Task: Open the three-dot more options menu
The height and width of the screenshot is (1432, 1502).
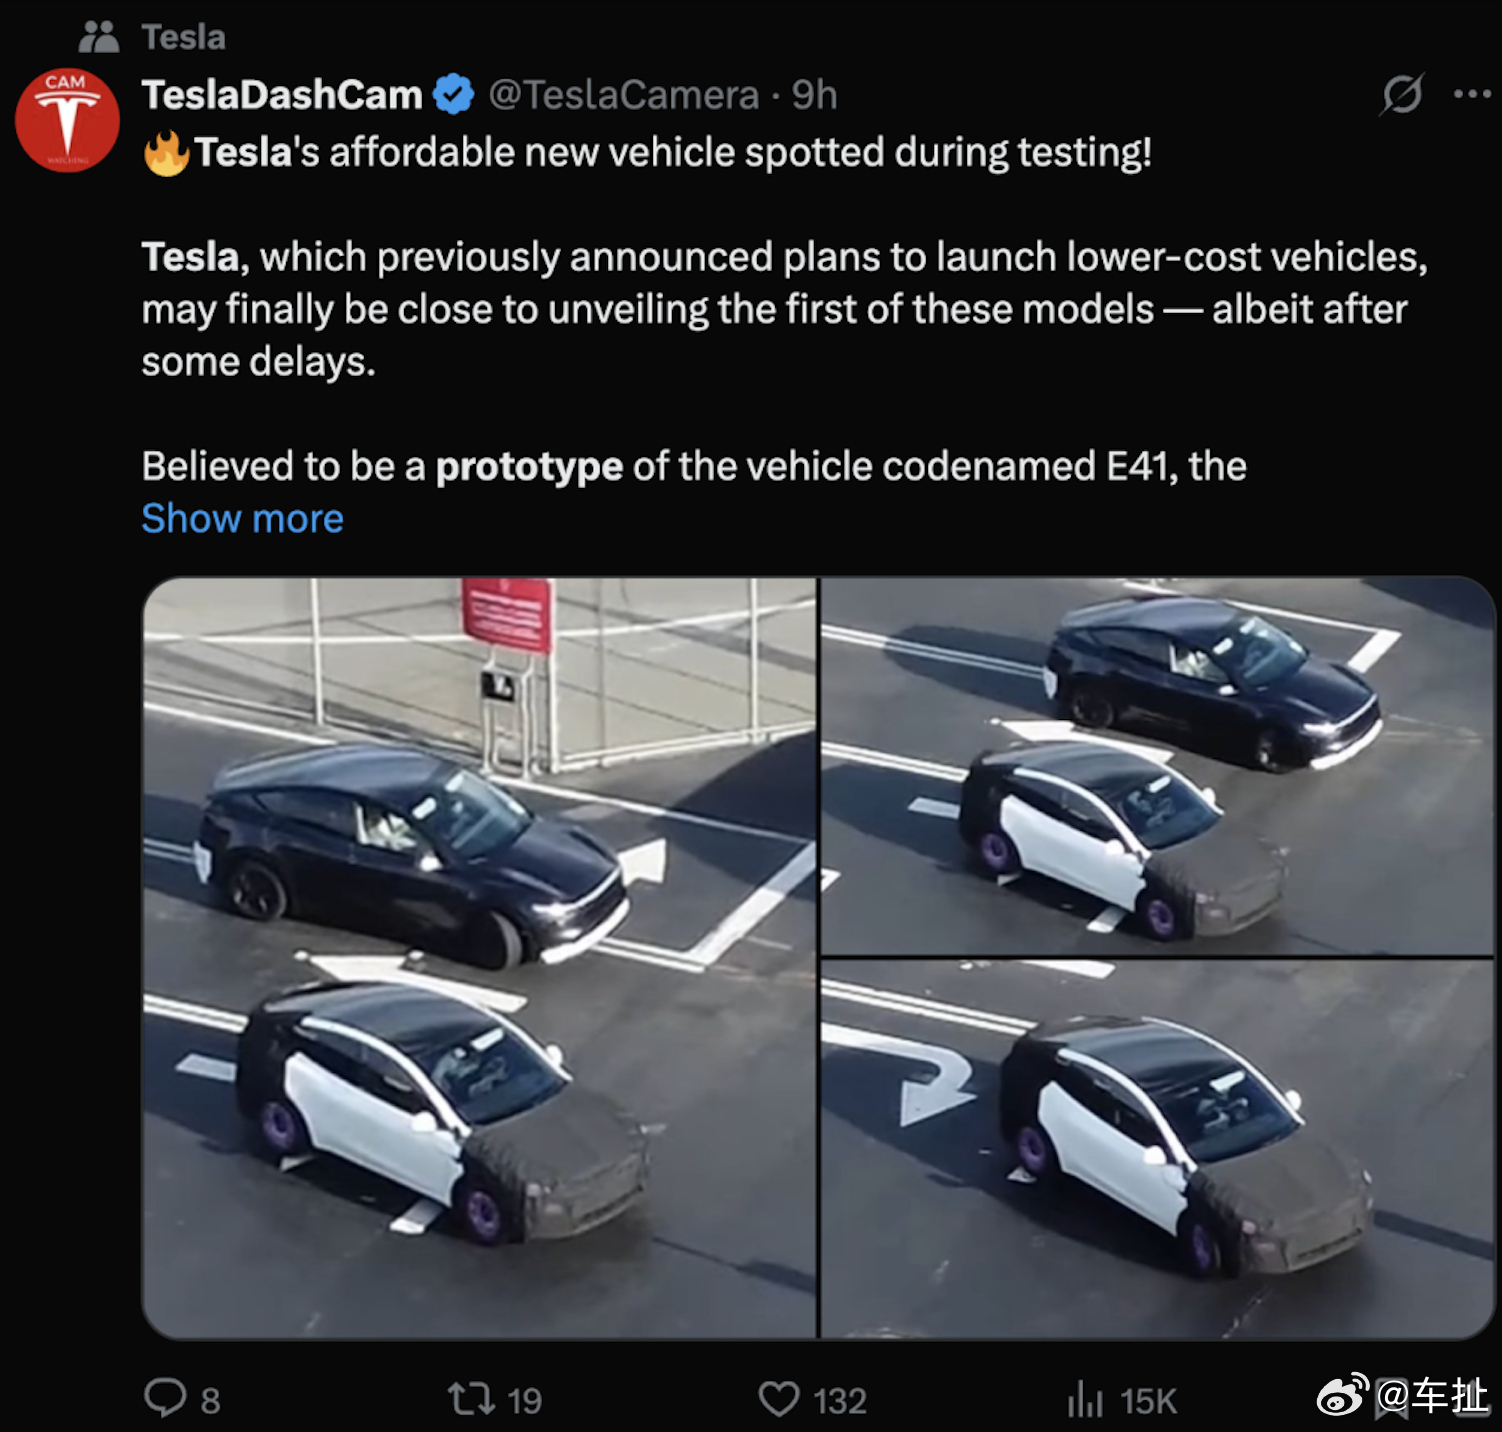Action: click(x=1472, y=94)
